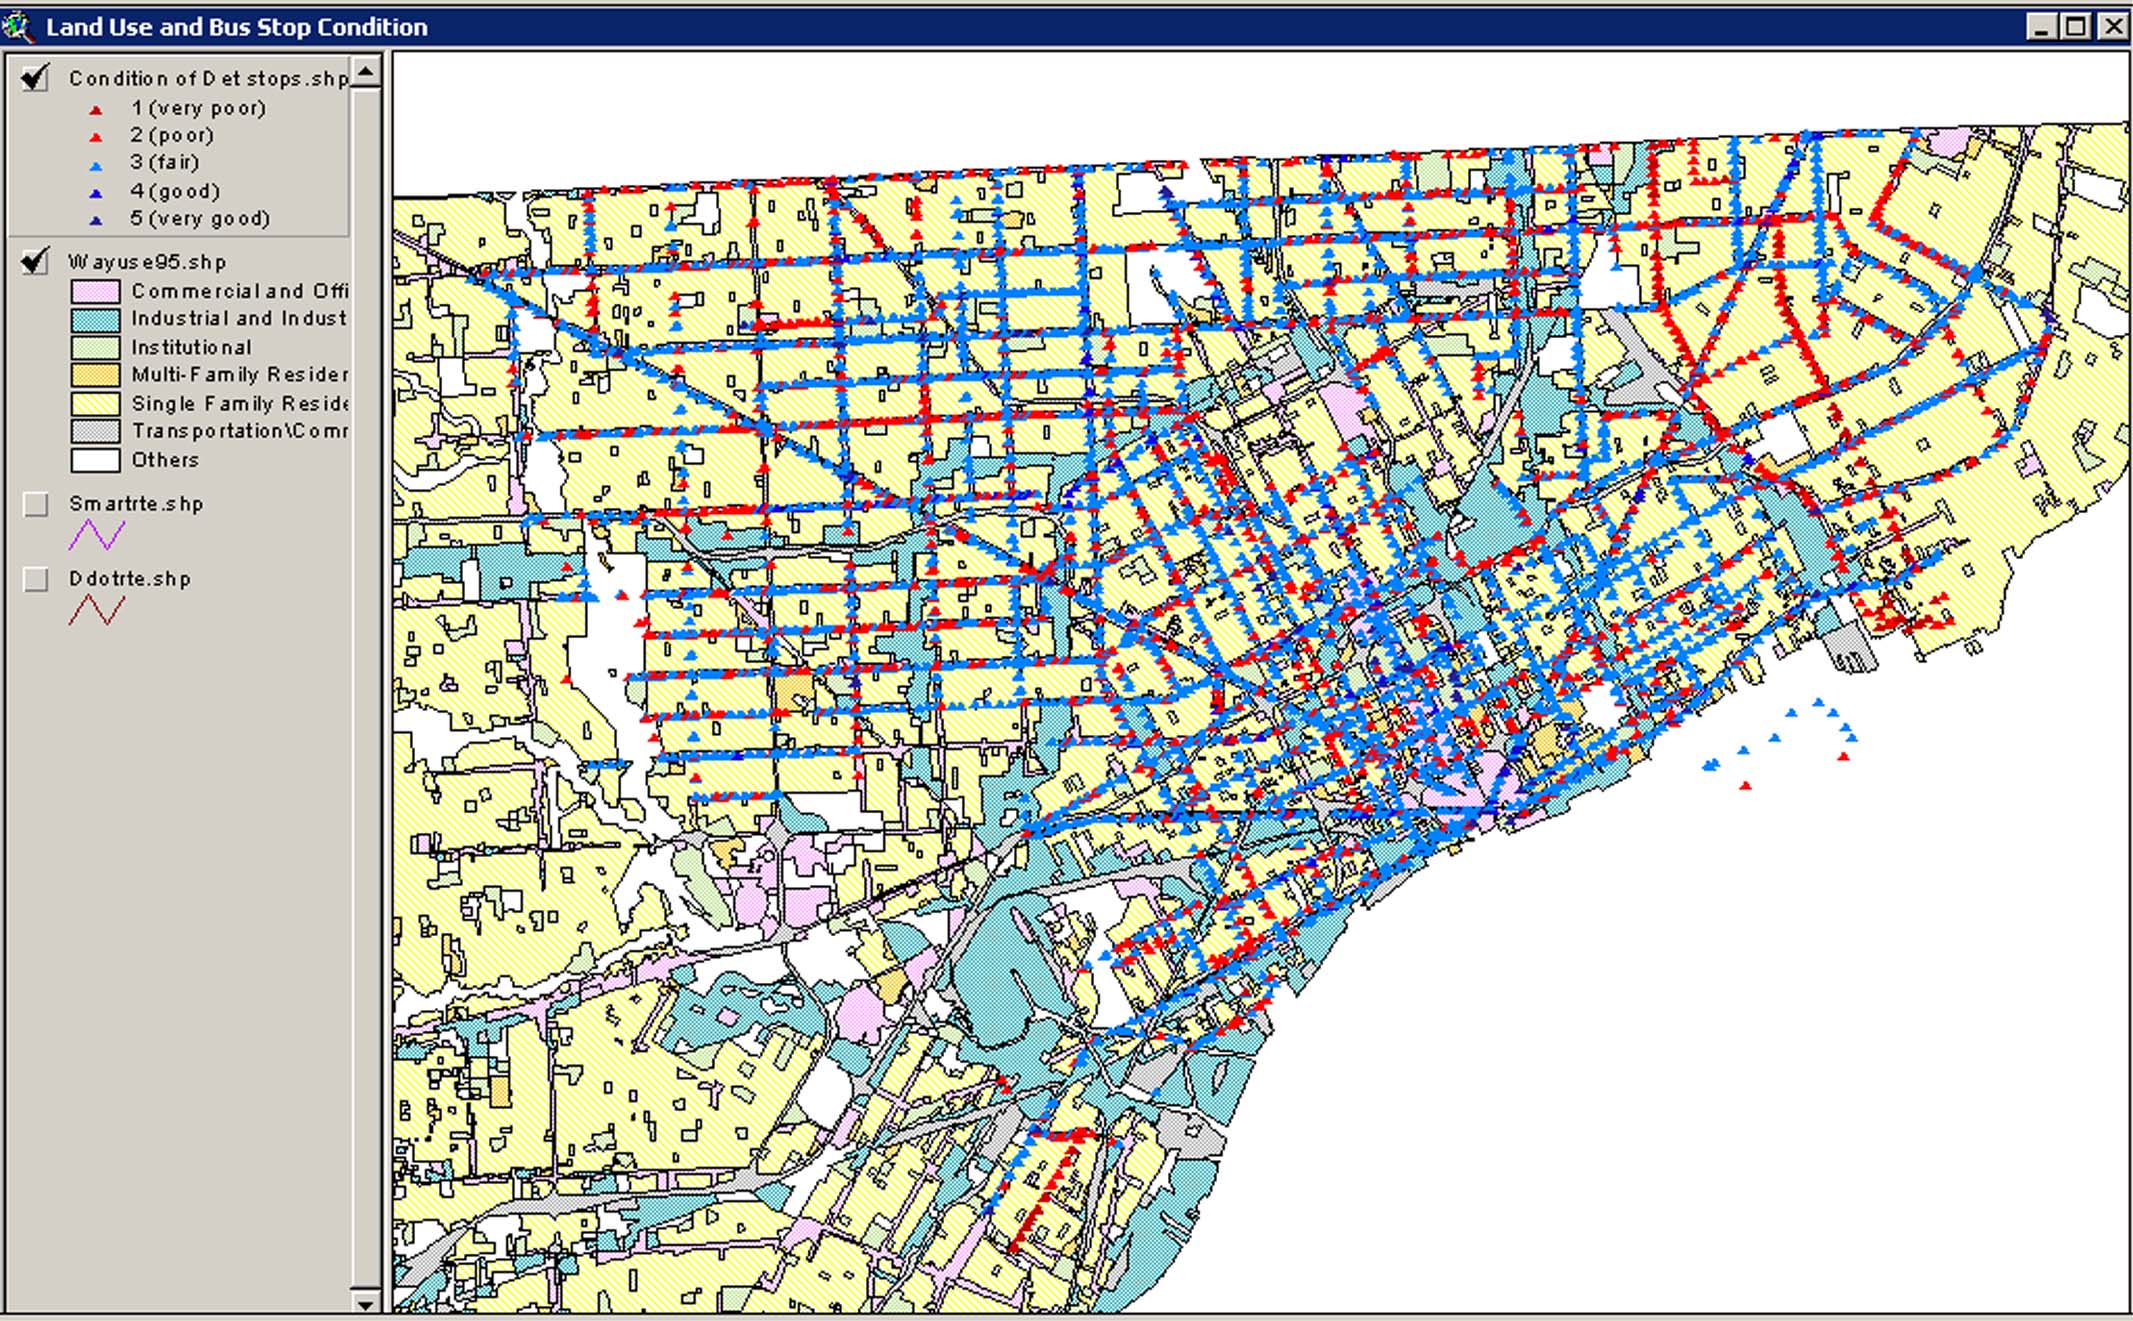Screen dimensions: 2133x1321
Task: Hide the Condition of Det stops.shp theme
Action: 35,78
